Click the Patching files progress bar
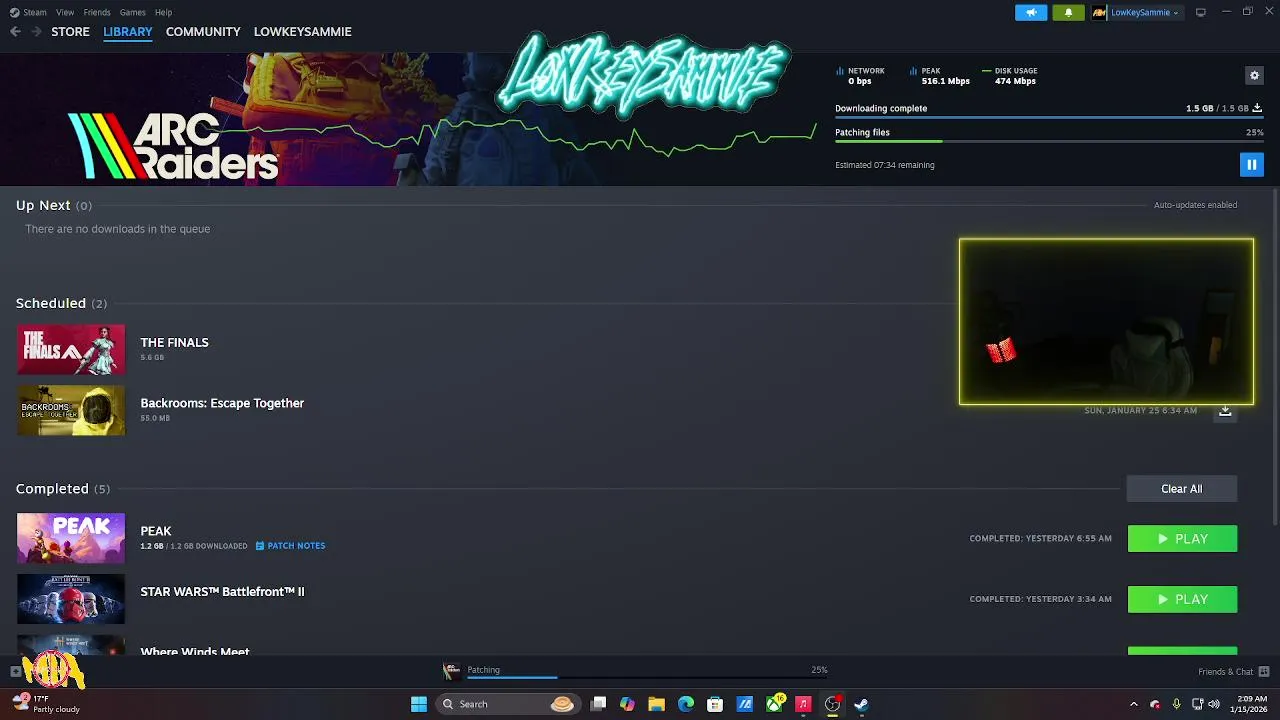 [1049, 141]
